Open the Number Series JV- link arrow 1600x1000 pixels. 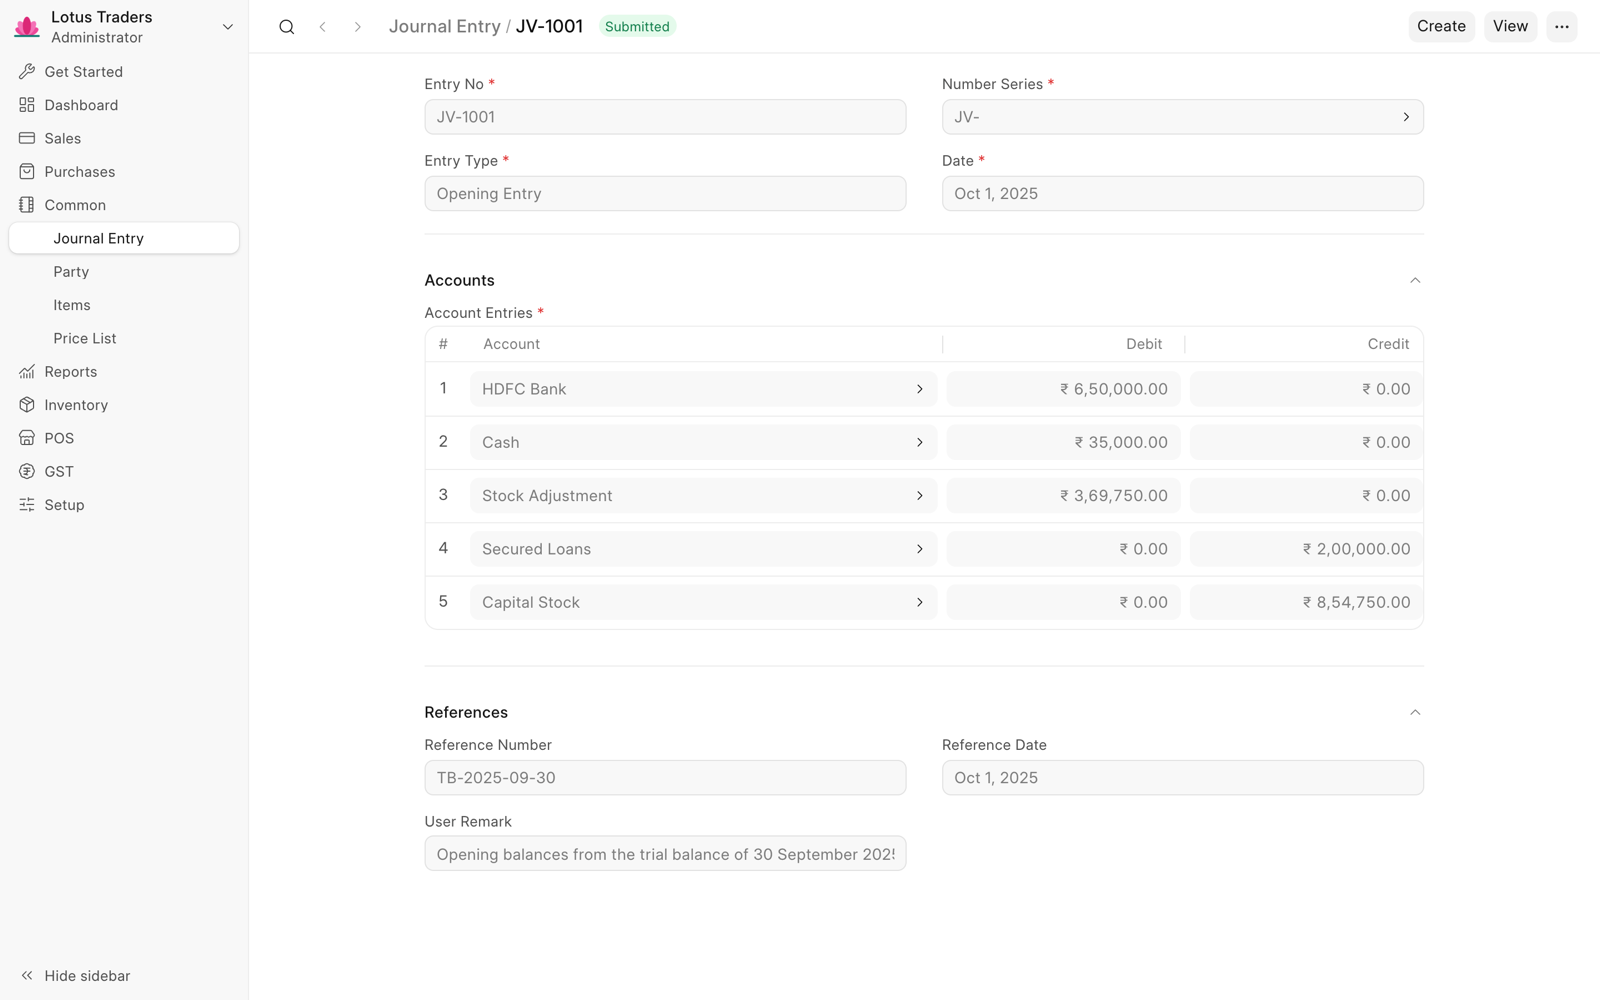(1406, 117)
